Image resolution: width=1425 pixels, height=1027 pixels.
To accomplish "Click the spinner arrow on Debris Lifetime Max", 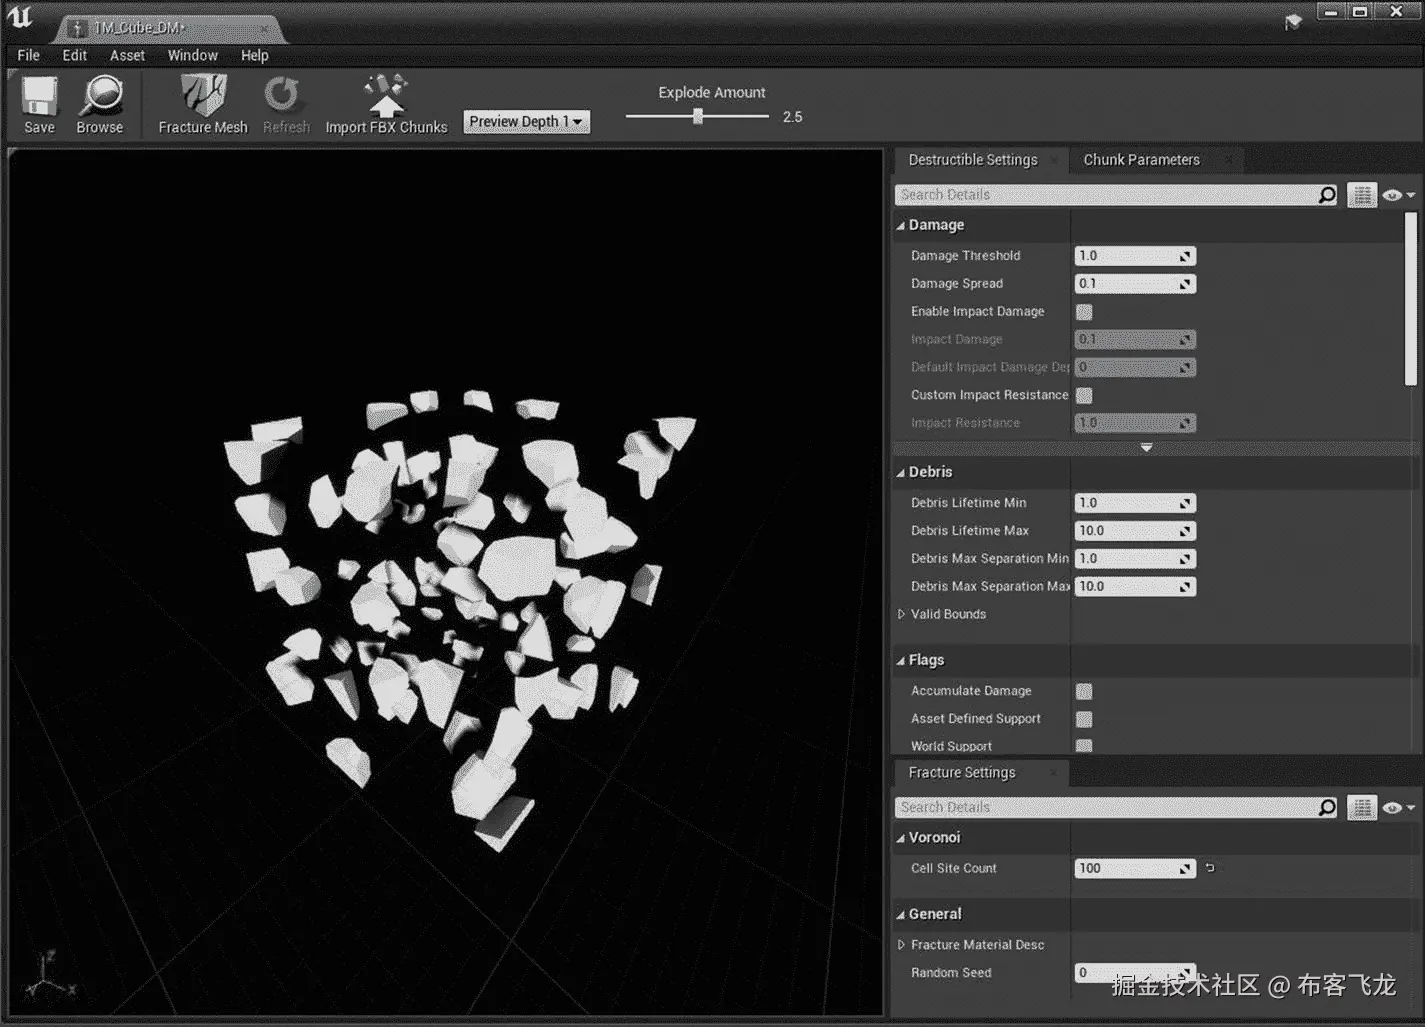I will coord(1185,531).
